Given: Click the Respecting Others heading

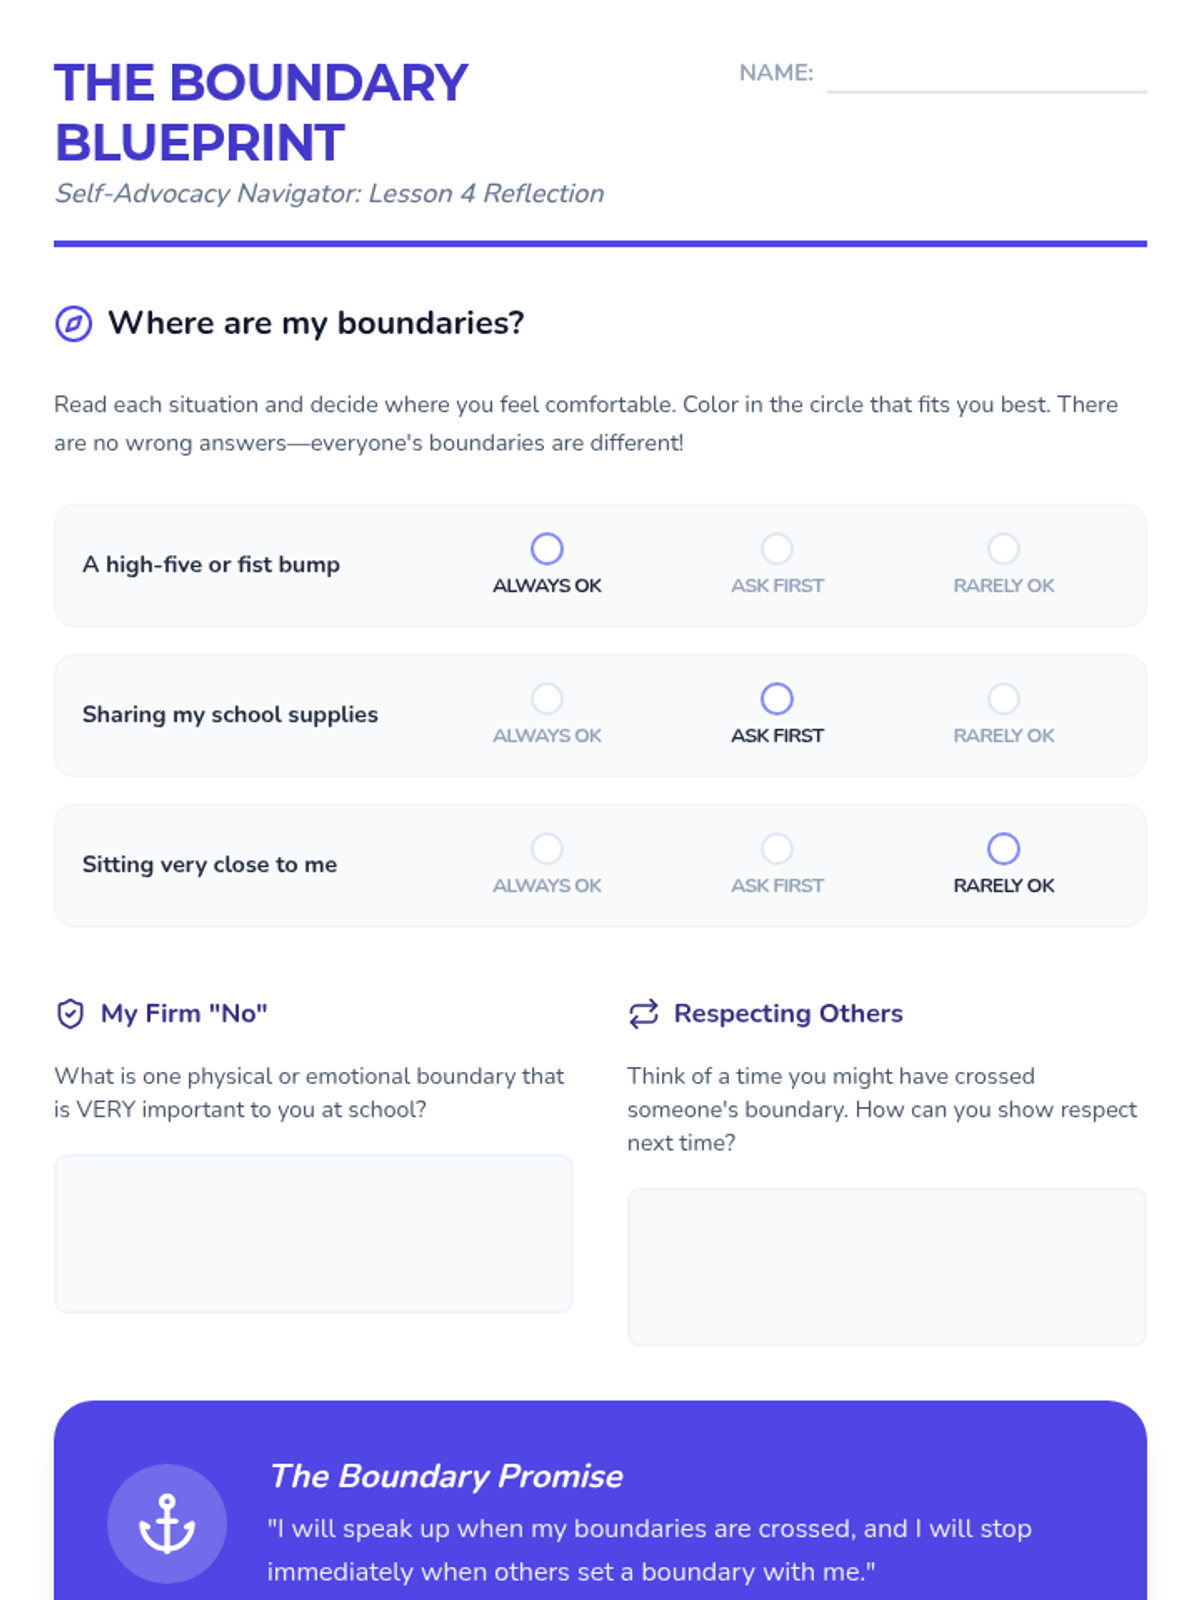Looking at the screenshot, I should (788, 1014).
